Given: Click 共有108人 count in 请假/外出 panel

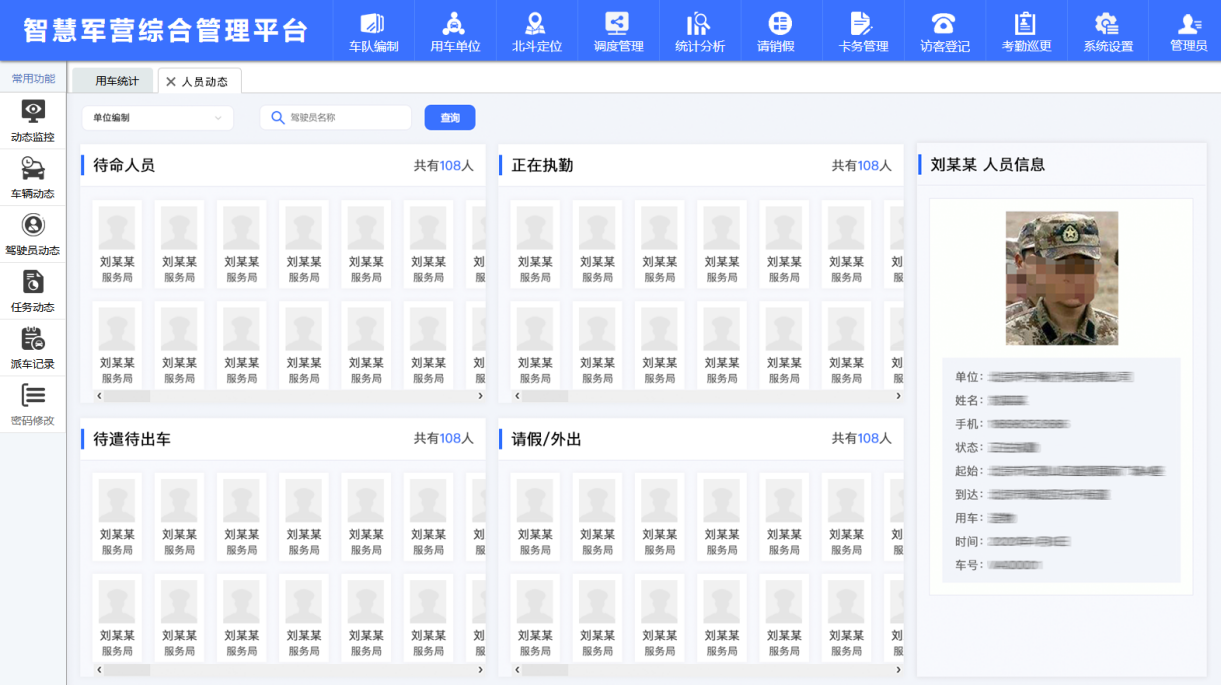Looking at the screenshot, I should (862, 439).
